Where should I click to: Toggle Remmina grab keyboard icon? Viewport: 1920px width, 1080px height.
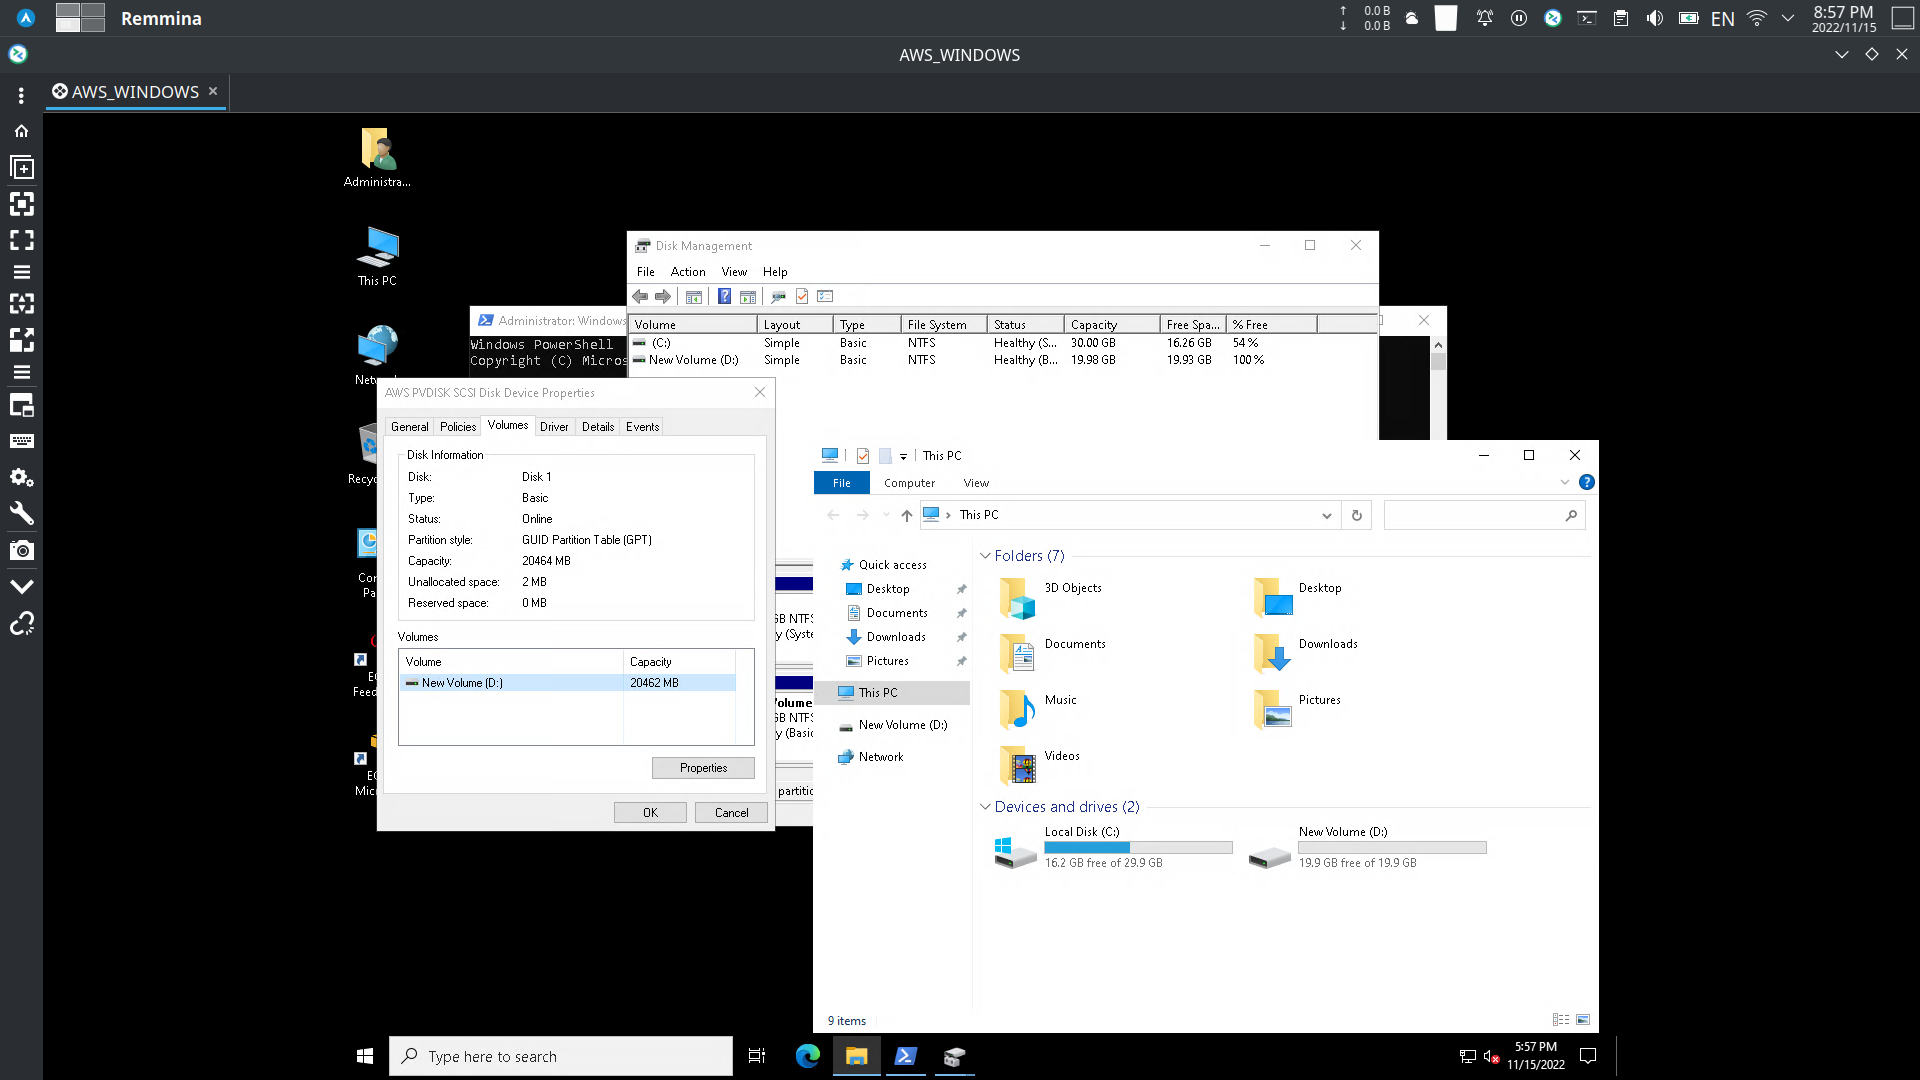point(21,441)
